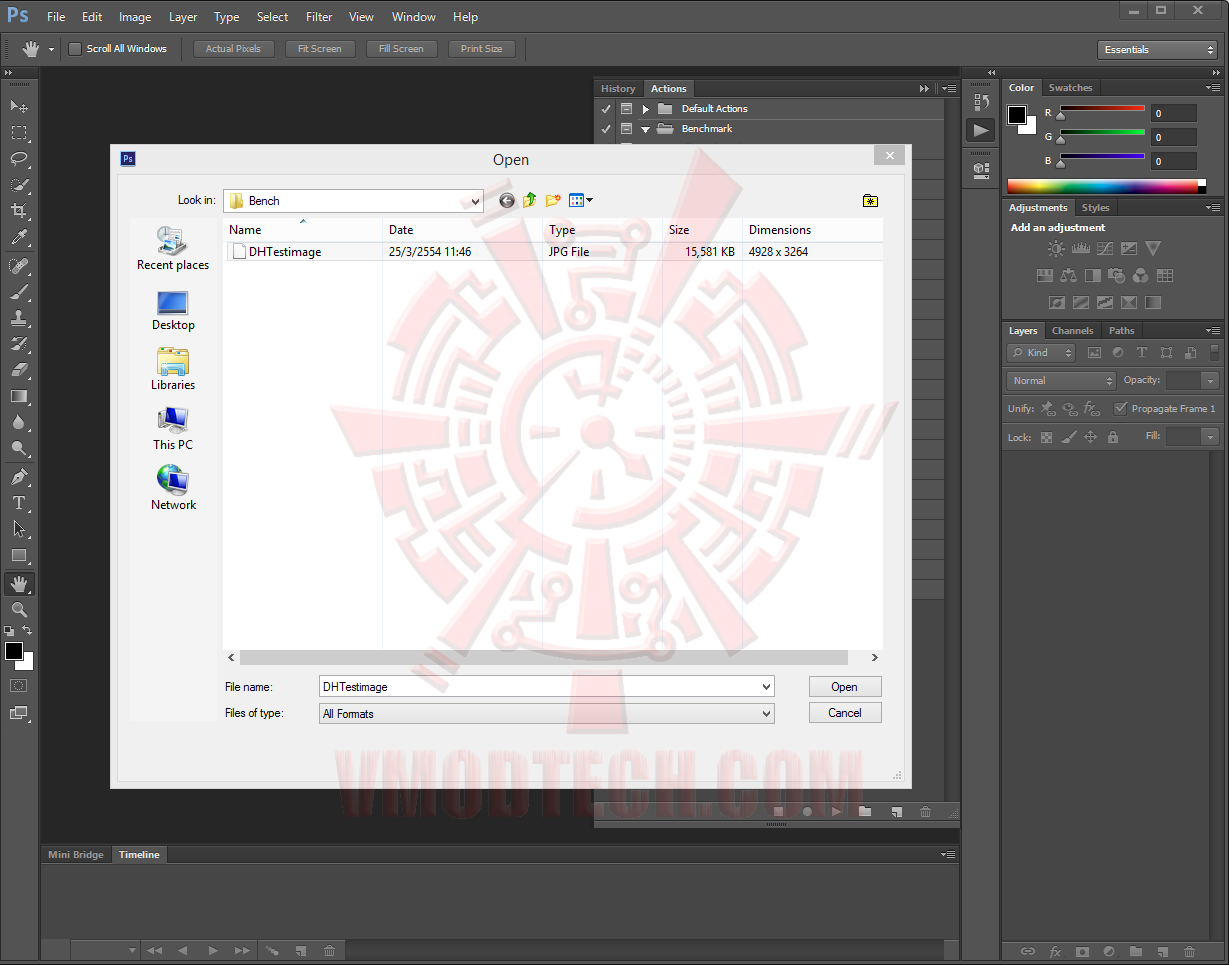Select the Rectangular Marquee tool
Screen dimensions: 1229x965
click(19, 133)
